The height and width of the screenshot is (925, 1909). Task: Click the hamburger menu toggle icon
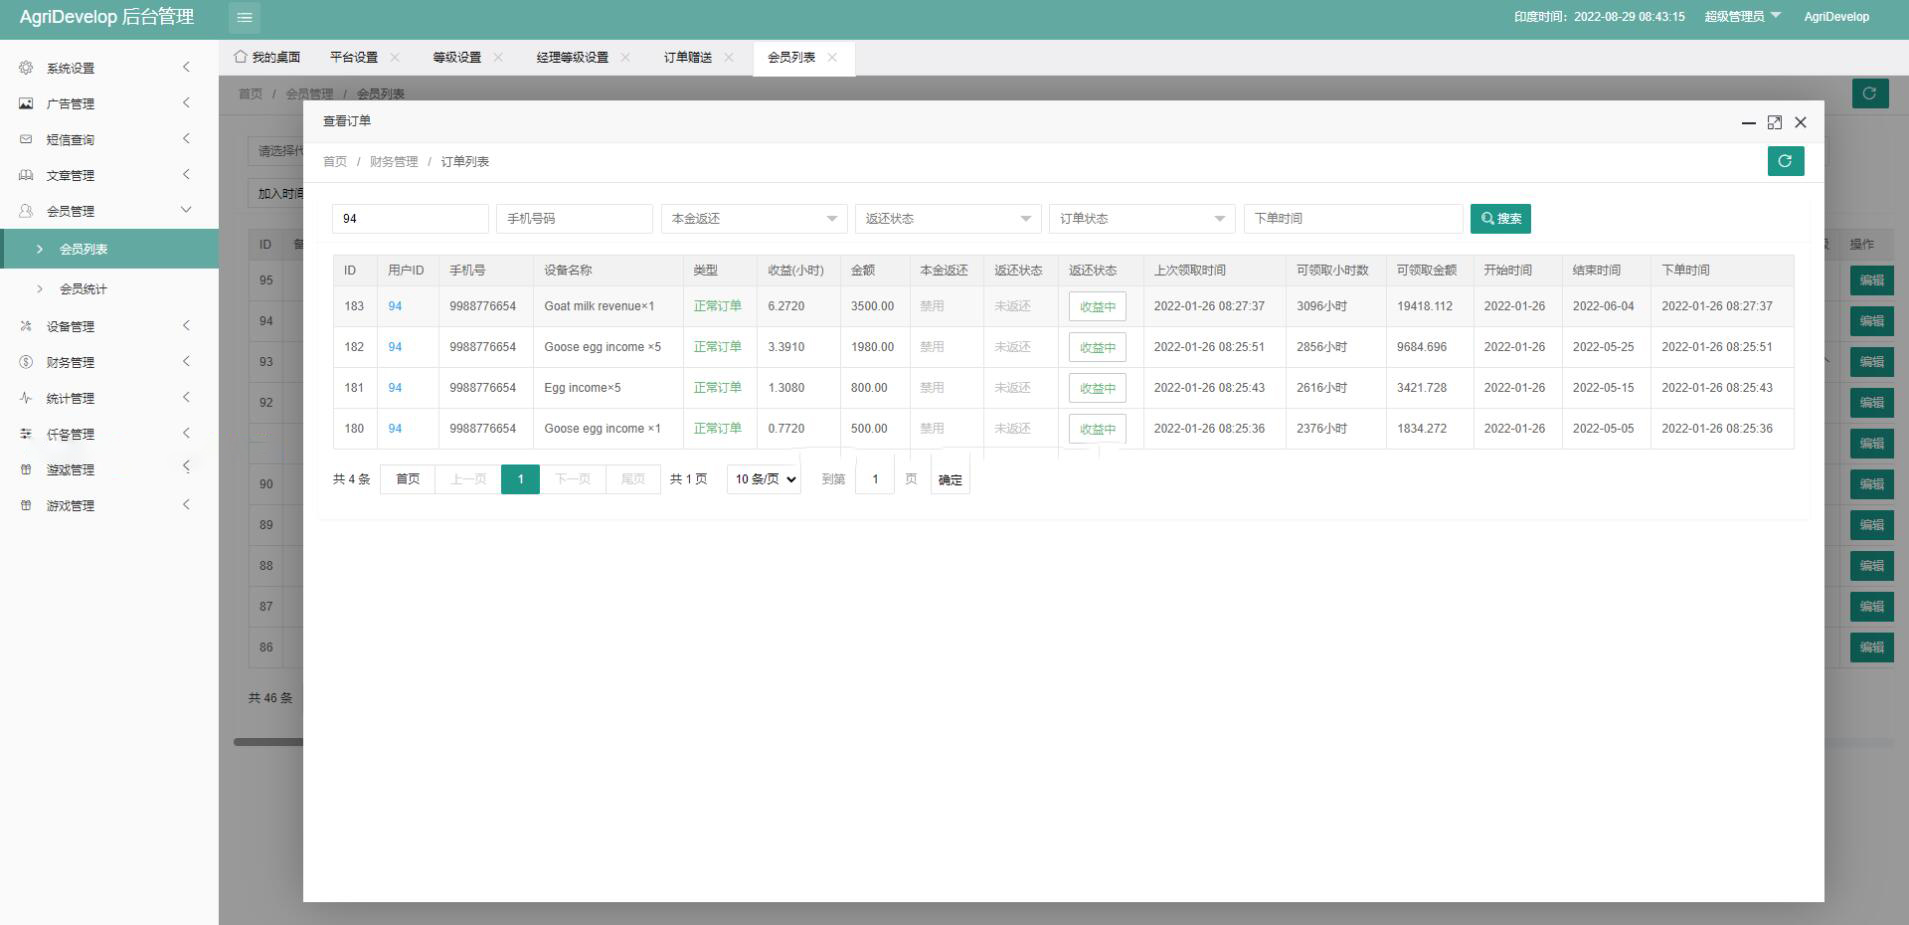coord(244,17)
